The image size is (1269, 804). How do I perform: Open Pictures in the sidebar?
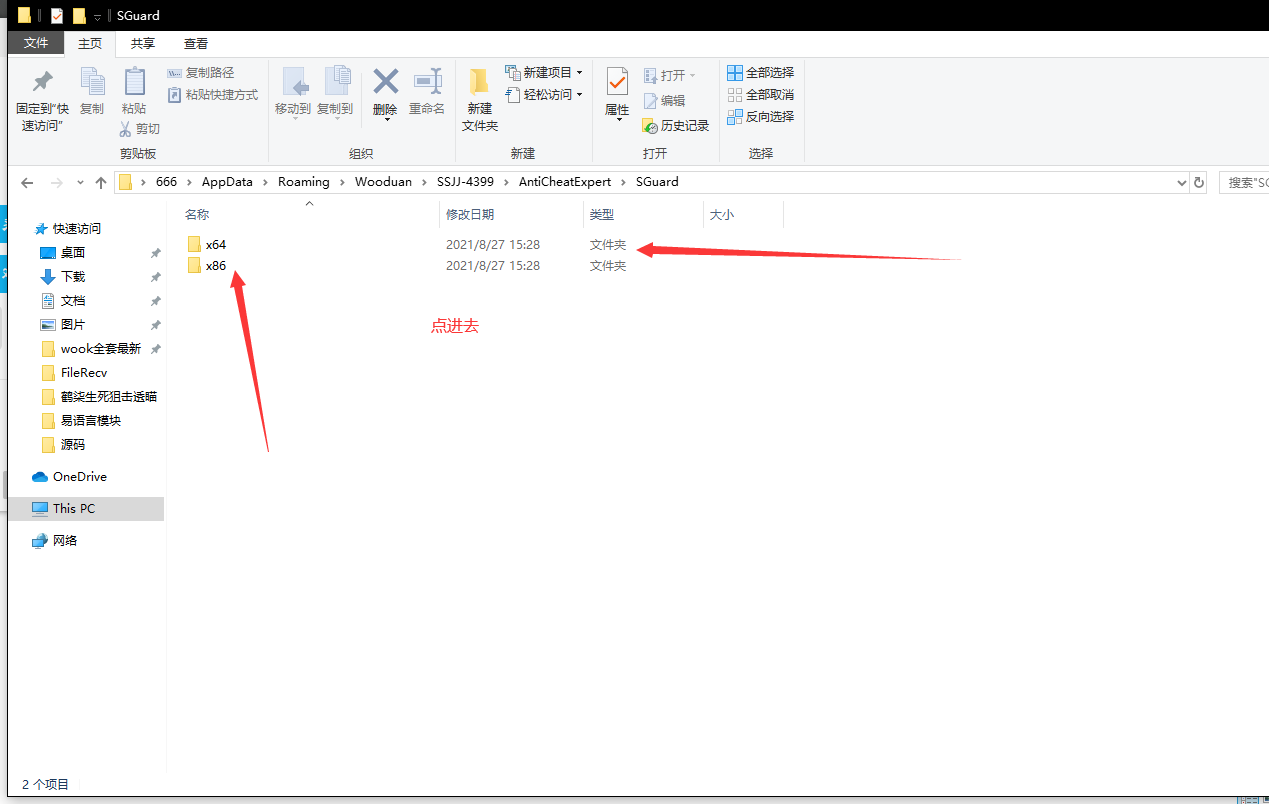coord(63,324)
